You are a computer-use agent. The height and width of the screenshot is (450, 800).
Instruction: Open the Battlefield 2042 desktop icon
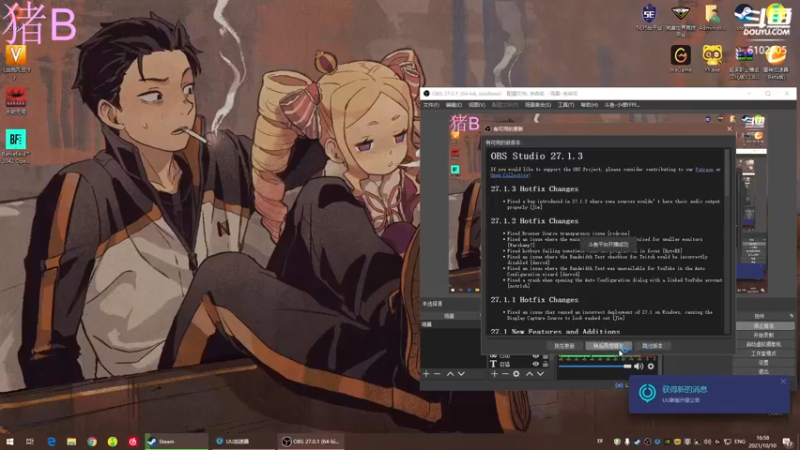tap(16, 146)
